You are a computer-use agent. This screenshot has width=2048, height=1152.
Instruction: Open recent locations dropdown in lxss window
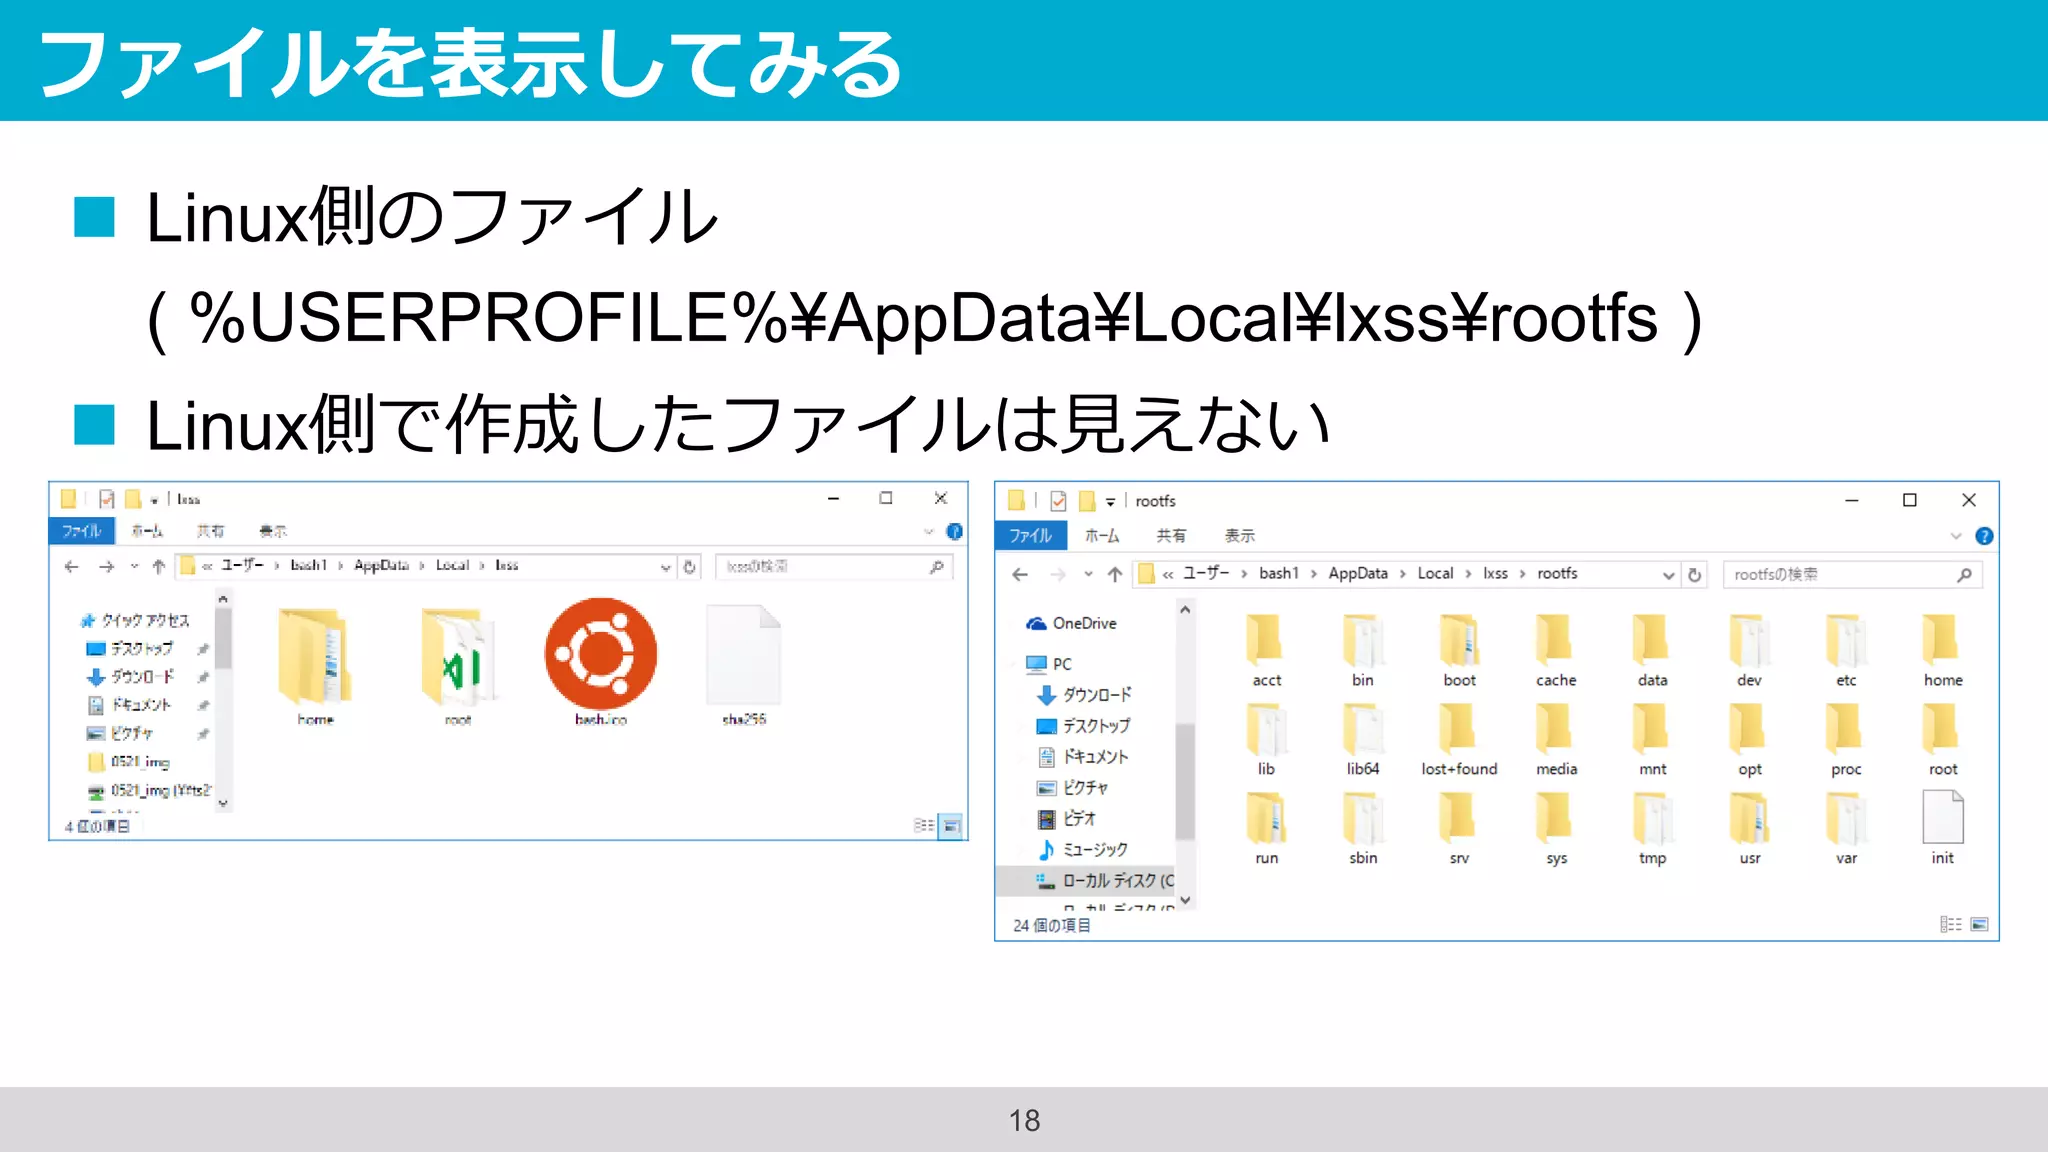click(x=134, y=567)
